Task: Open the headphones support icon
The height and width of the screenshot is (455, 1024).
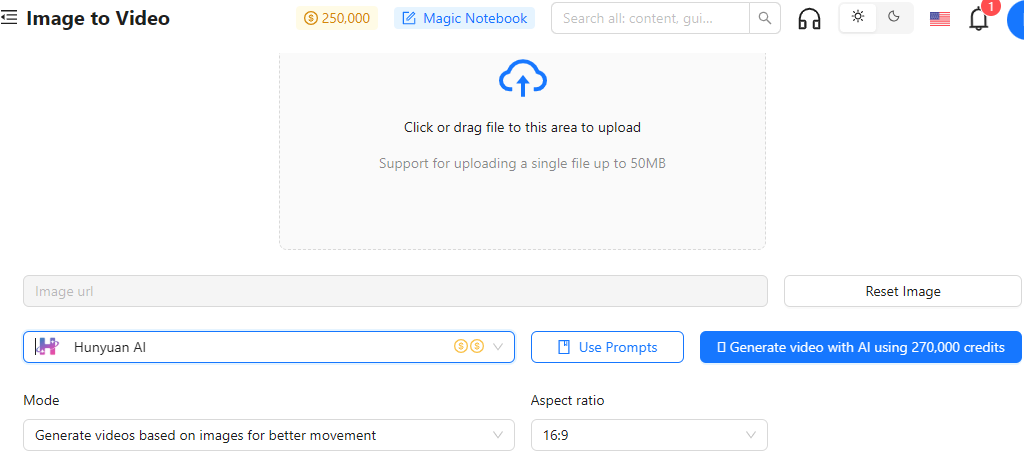Action: coord(810,18)
